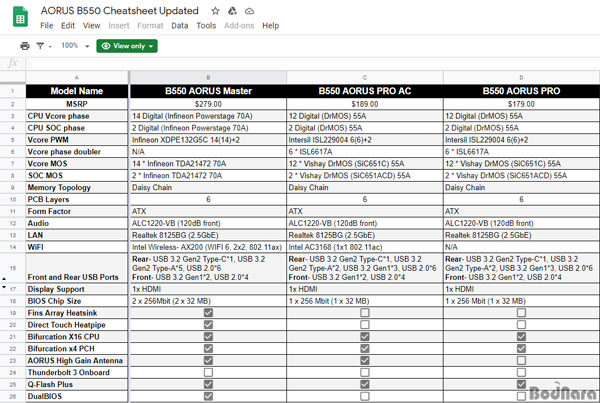600x403 pixels.
Task: Click the document title AORUS B550 Cheatsheet Updated
Action: (x=120, y=11)
